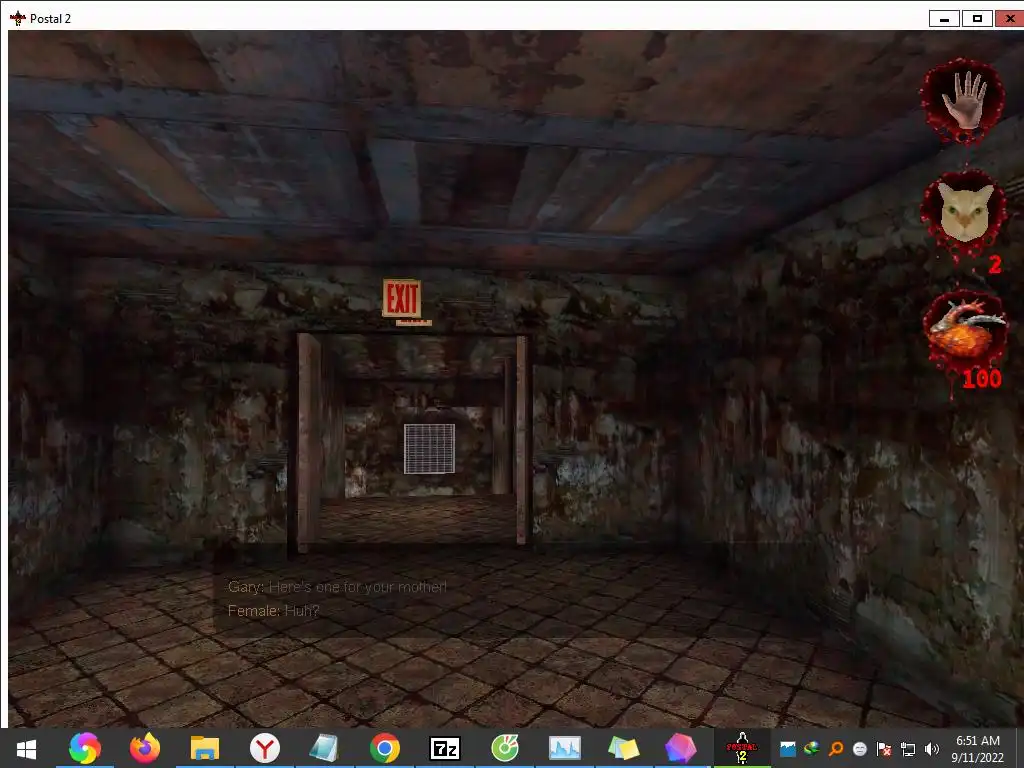Screen dimensions: 1024x768
Task: Open the green circular app in taskbar
Action: (x=505, y=748)
